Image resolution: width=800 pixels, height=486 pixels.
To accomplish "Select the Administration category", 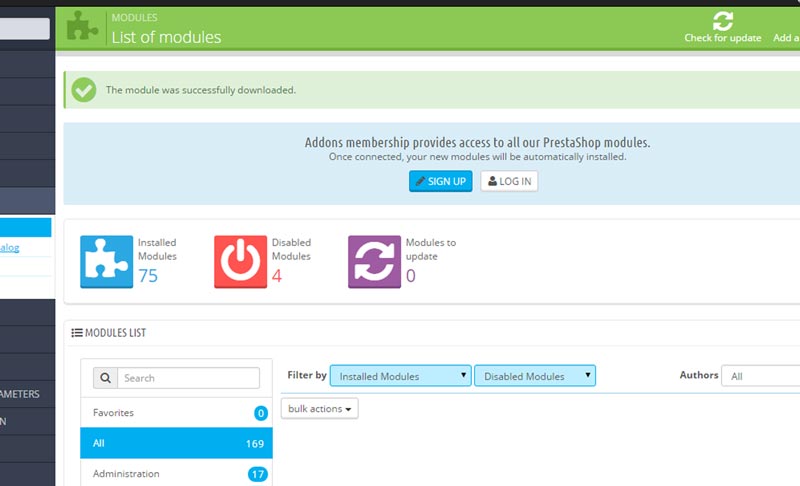I will click(177, 474).
